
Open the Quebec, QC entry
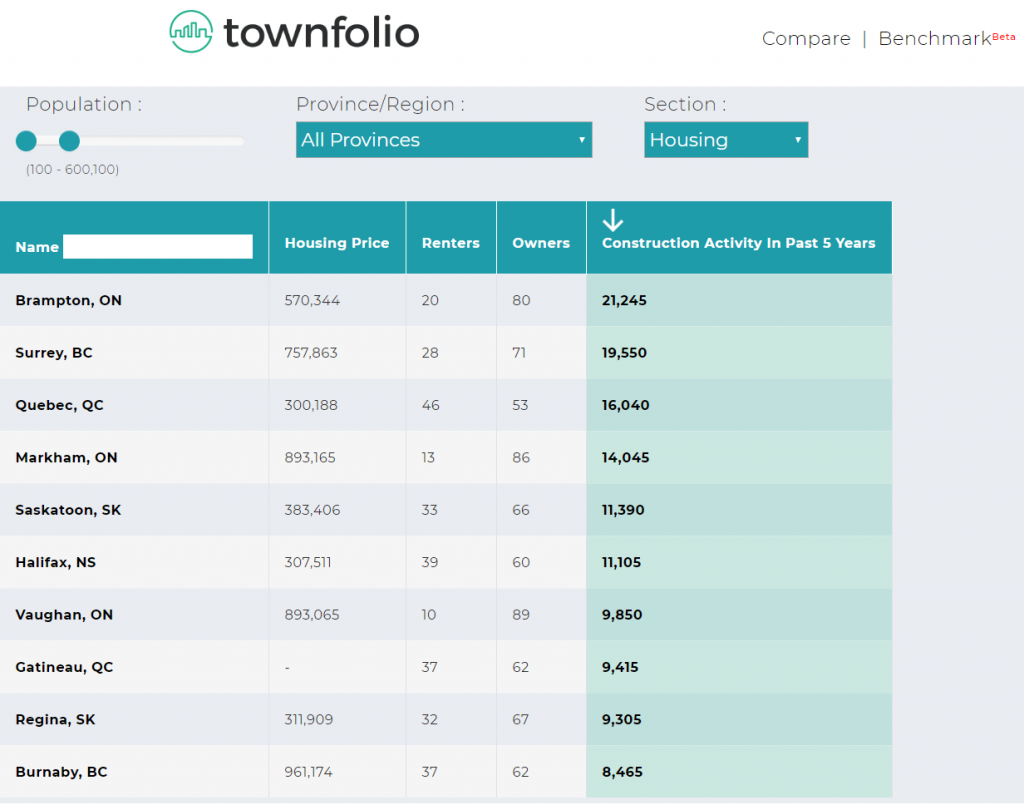tap(59, 405)
